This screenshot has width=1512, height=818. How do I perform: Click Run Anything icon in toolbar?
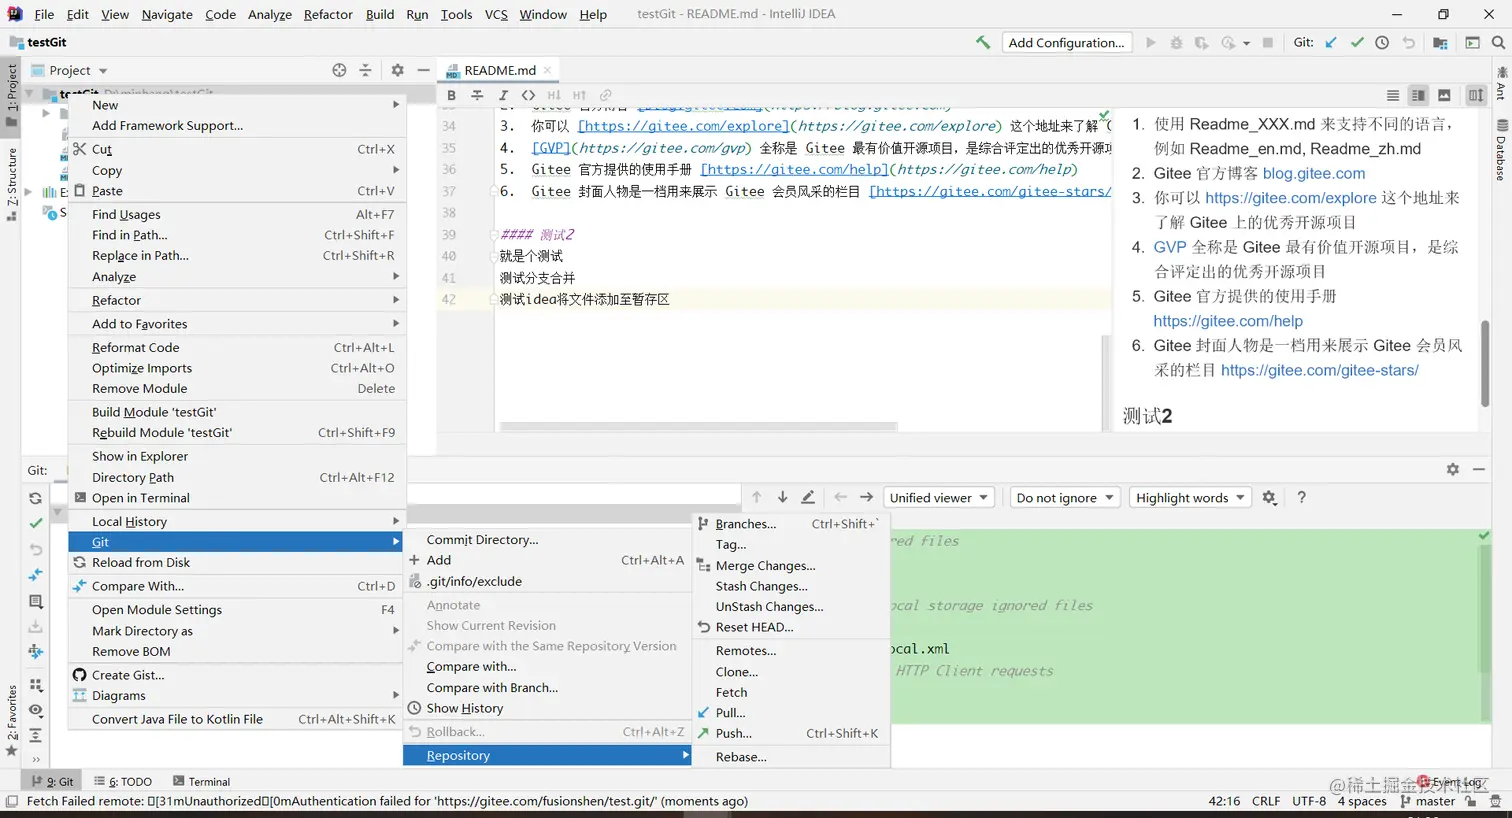[1472, 42]
